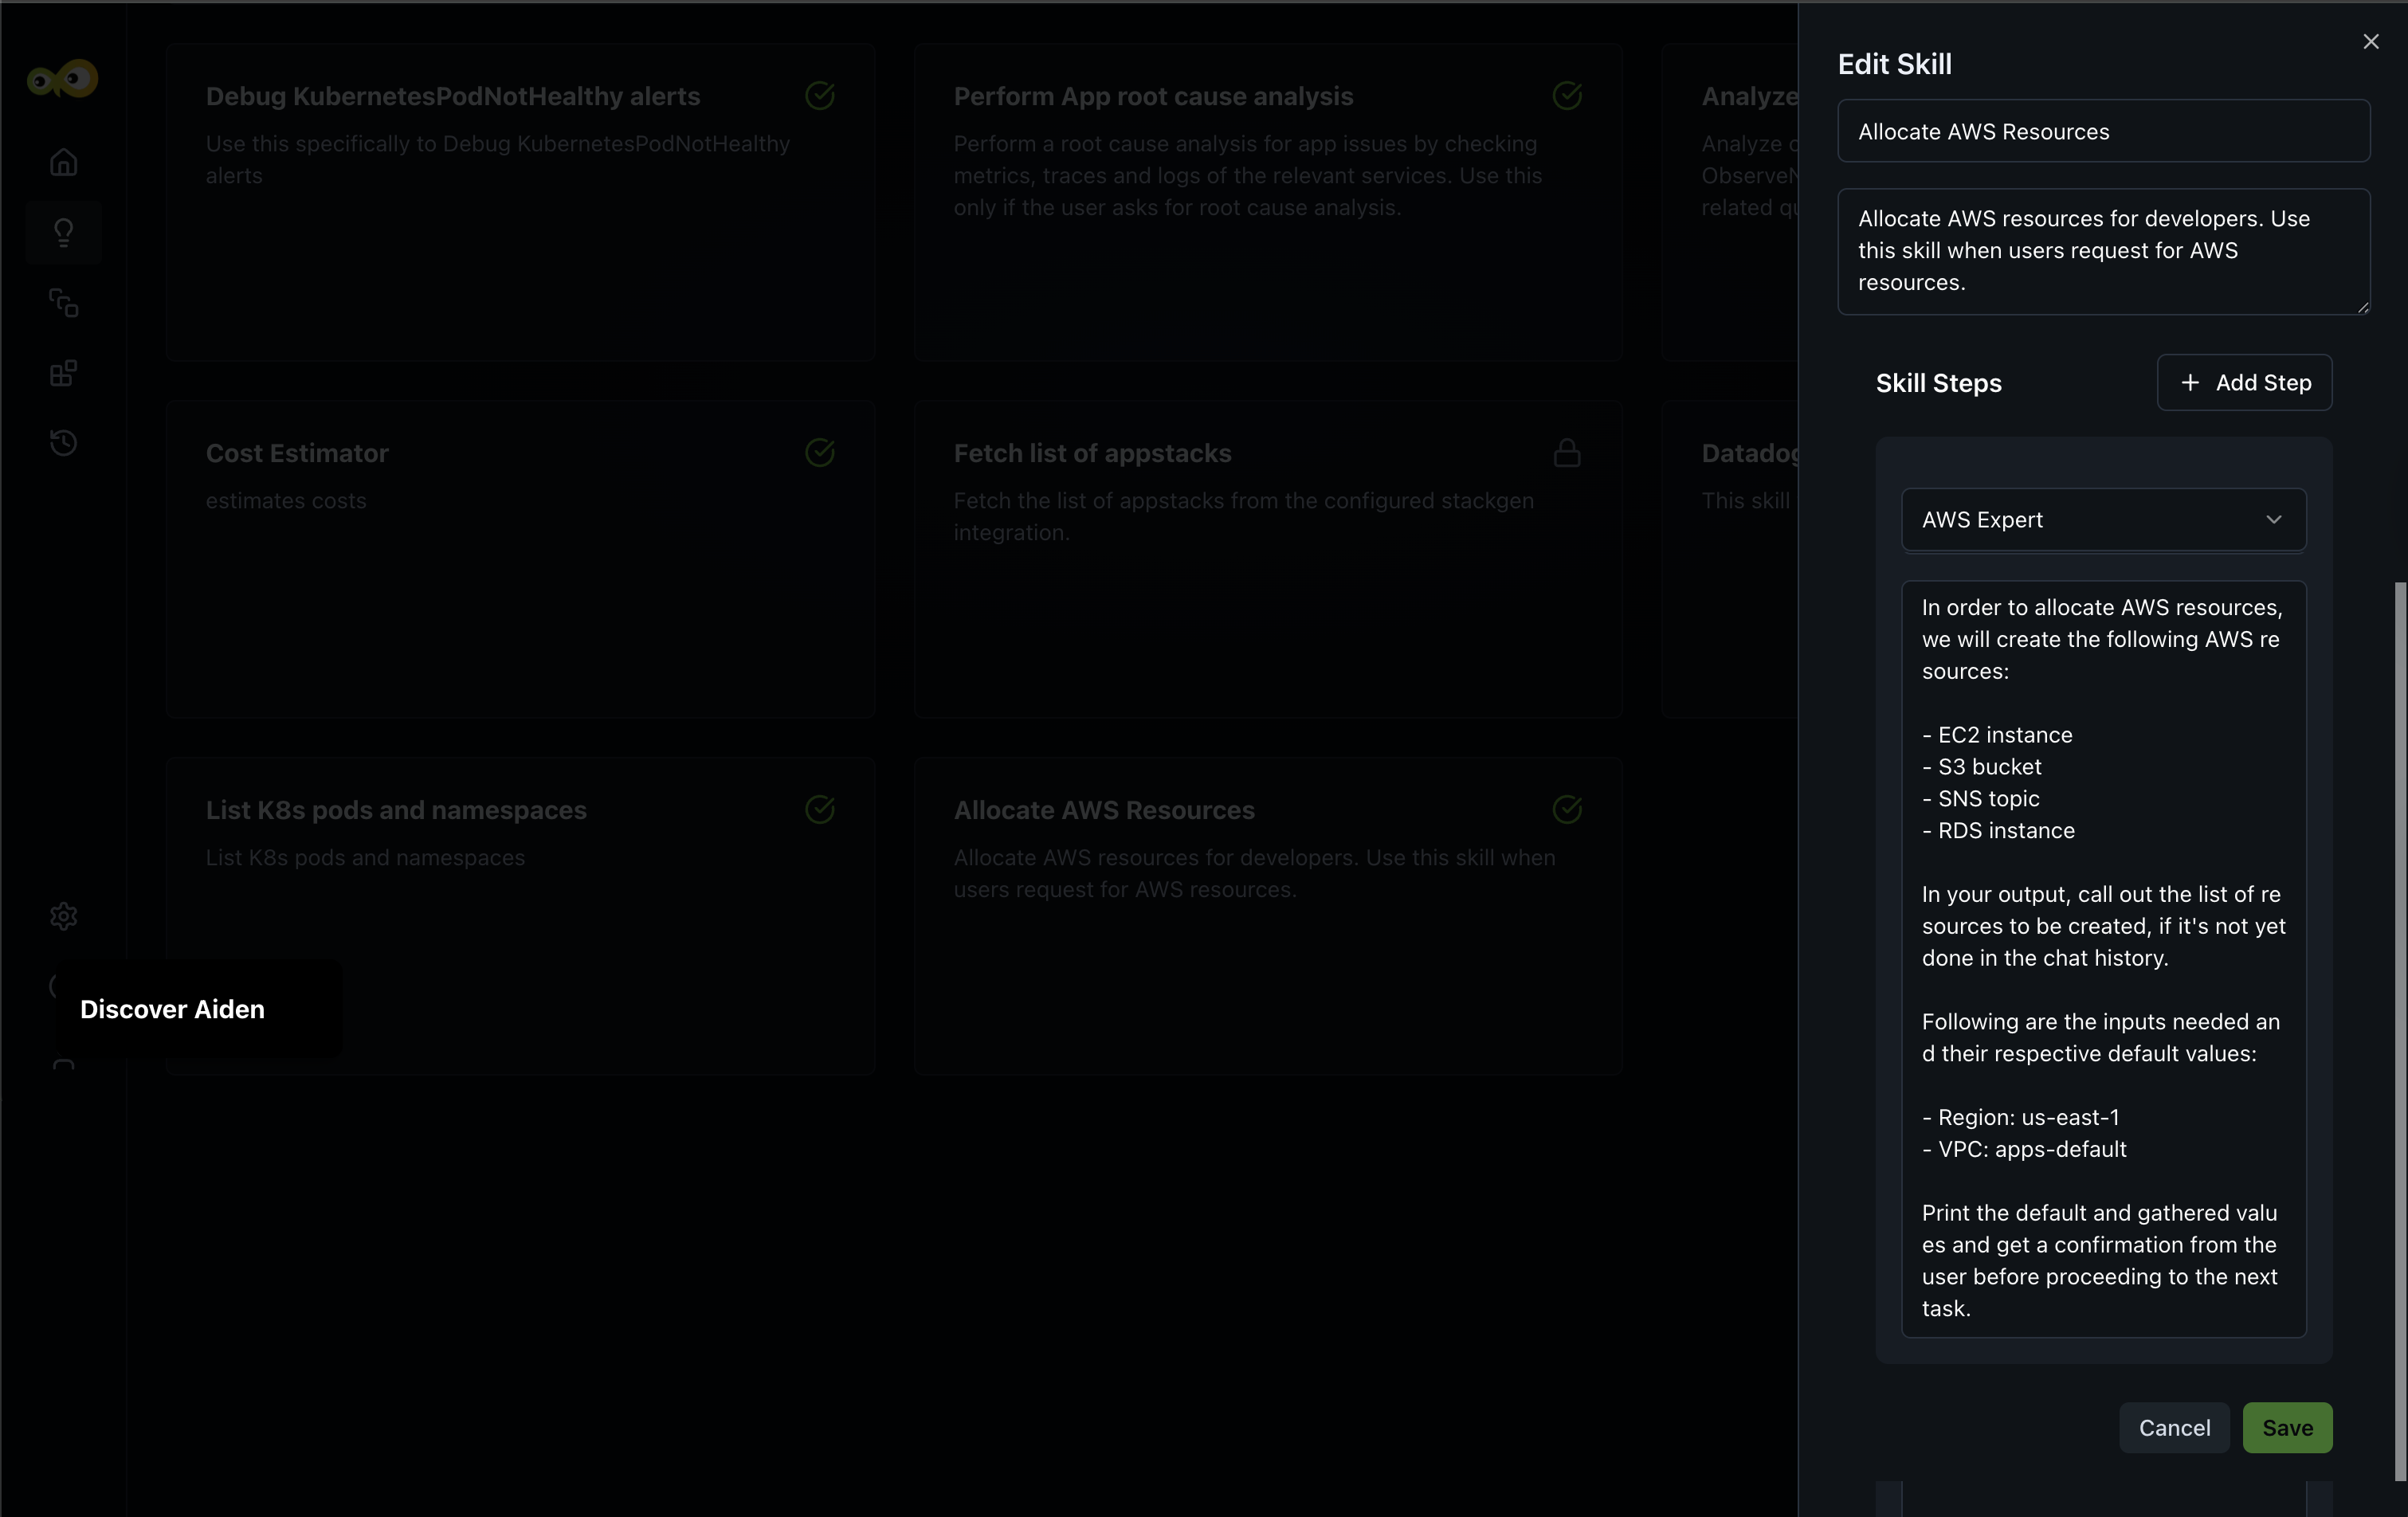Open the integrations blocks sidebar icon
2408x1517 pixels.
63,373
